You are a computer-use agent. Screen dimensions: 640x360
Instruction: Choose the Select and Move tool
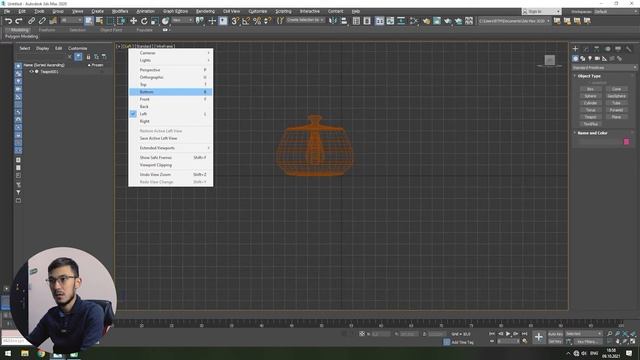[133, 21]
